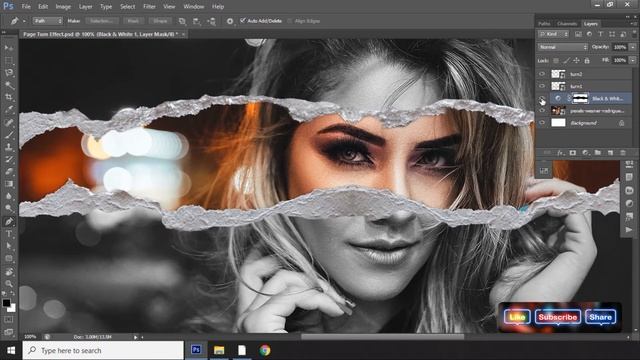The image size is (640, 360).
Task: Select the Shape tool
Action: pos(9,258)
